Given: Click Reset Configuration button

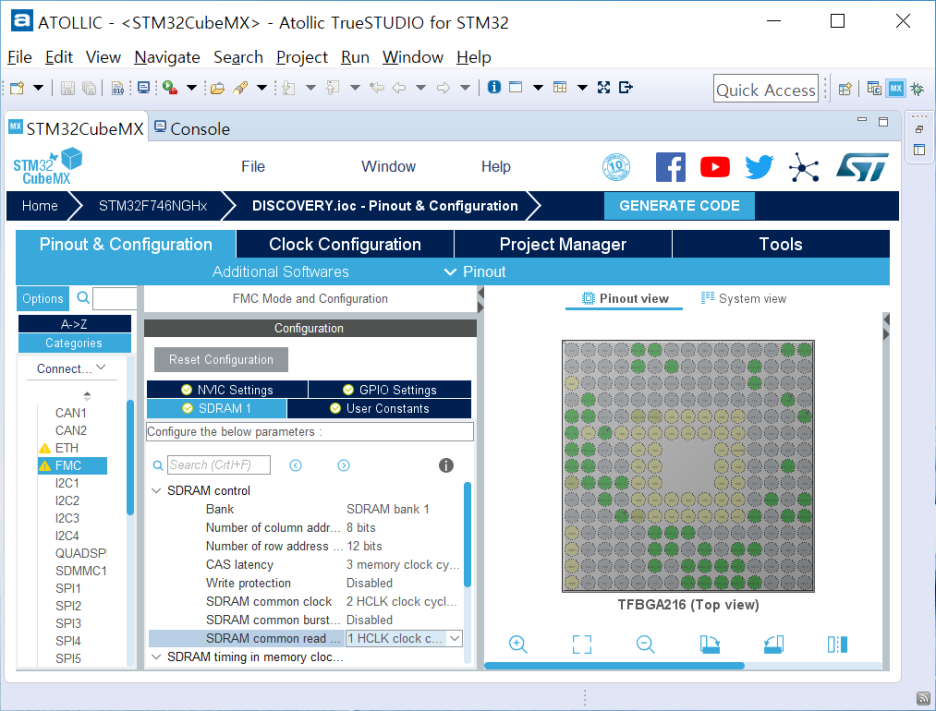Looking at the screenshot, I should click(221, 359).
